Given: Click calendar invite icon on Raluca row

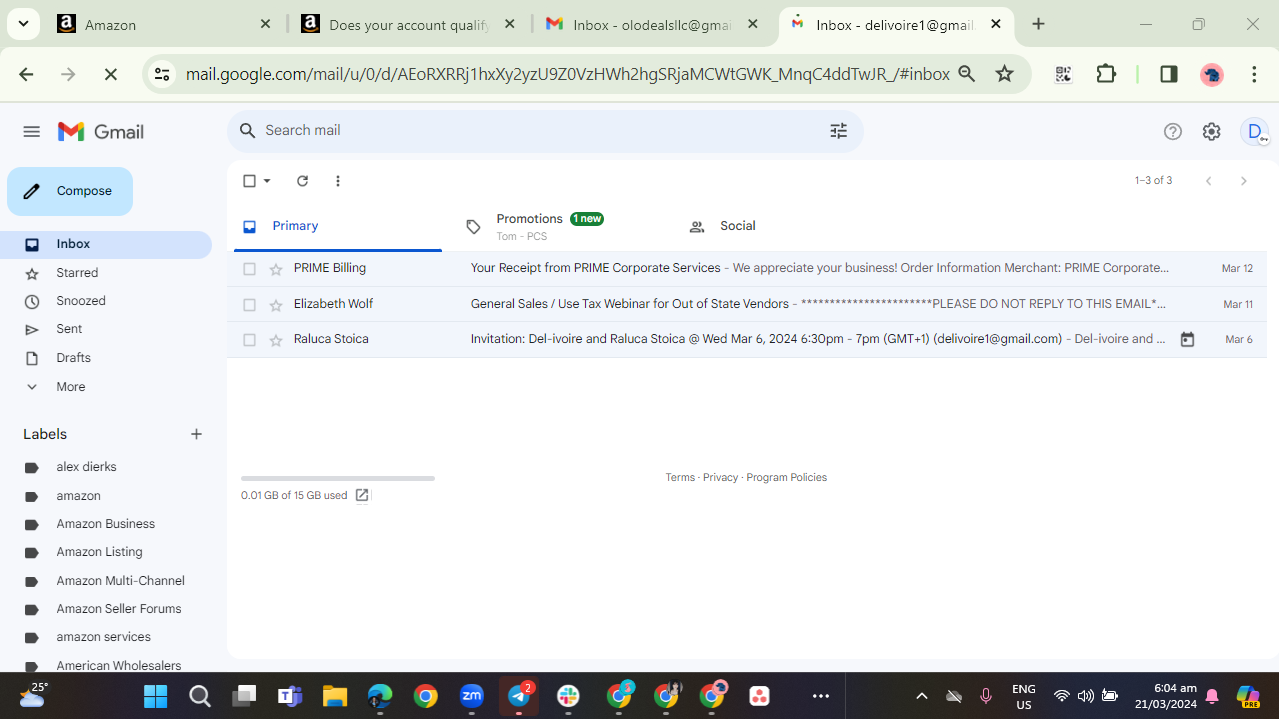Looking at the screenshot, I should [1187, 340].
